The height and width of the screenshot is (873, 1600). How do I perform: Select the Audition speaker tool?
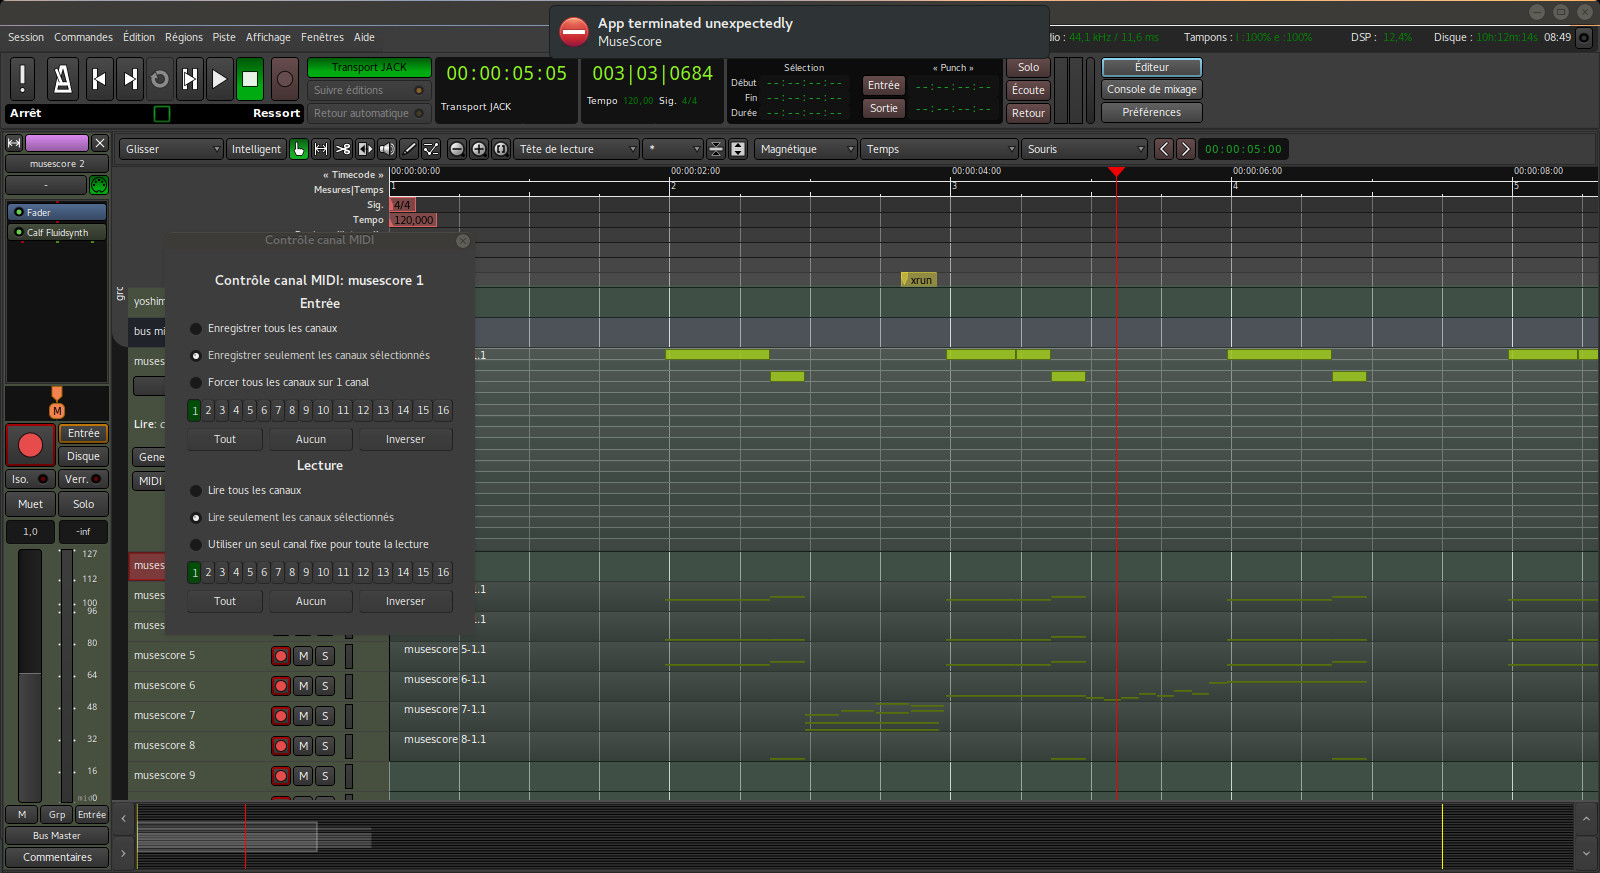pyautogui.click(x=387, y=149)
